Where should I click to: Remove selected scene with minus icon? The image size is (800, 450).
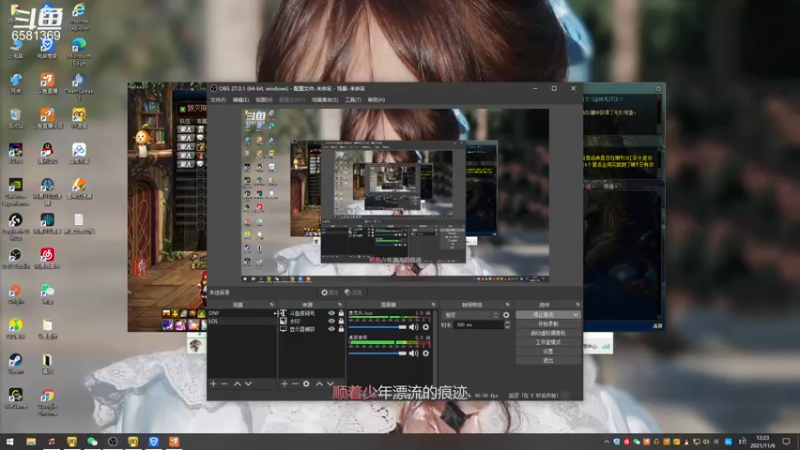(224, 383)
